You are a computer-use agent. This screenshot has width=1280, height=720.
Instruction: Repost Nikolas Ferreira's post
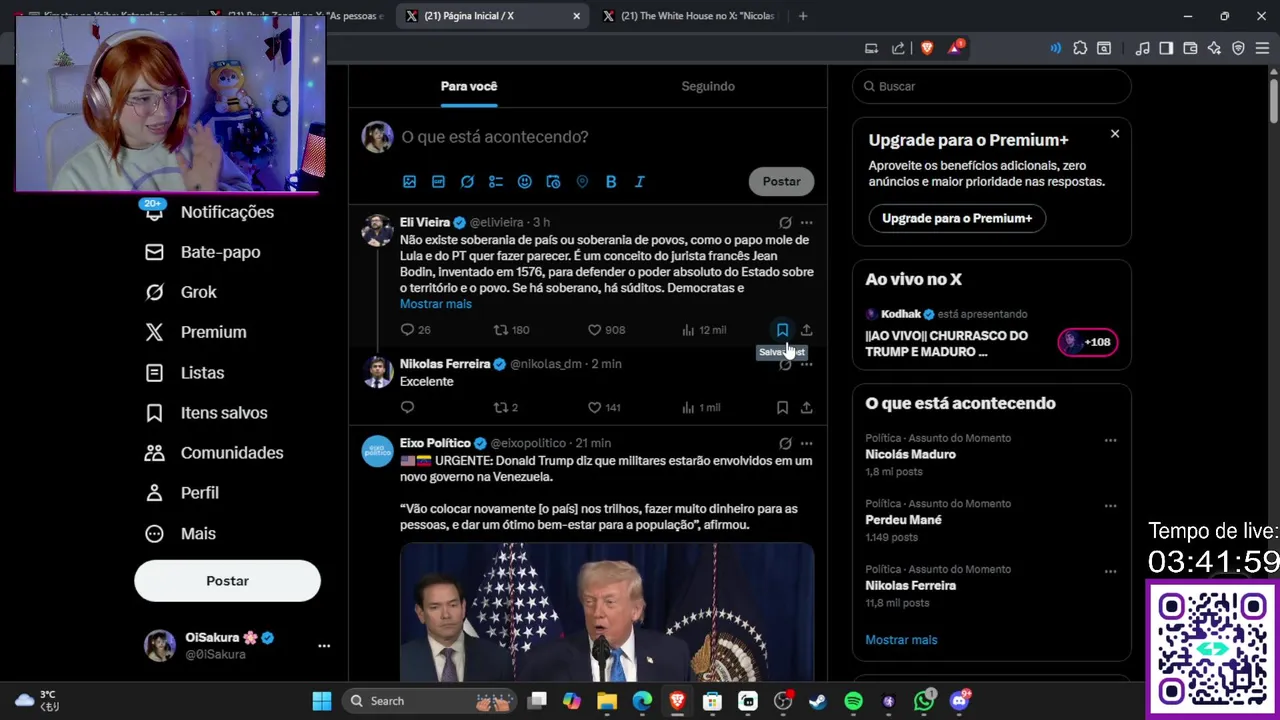[502, 408]
